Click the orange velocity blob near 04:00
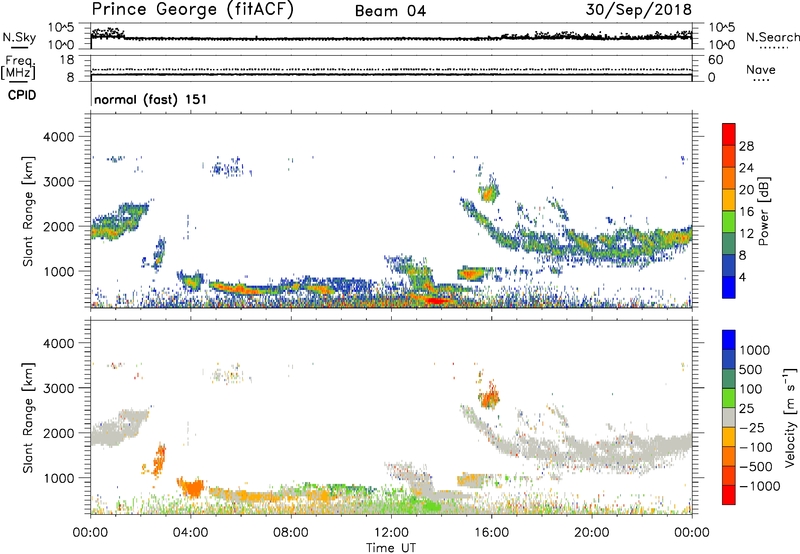This screenshot has height=554, width=800. [x=192, y=489]
